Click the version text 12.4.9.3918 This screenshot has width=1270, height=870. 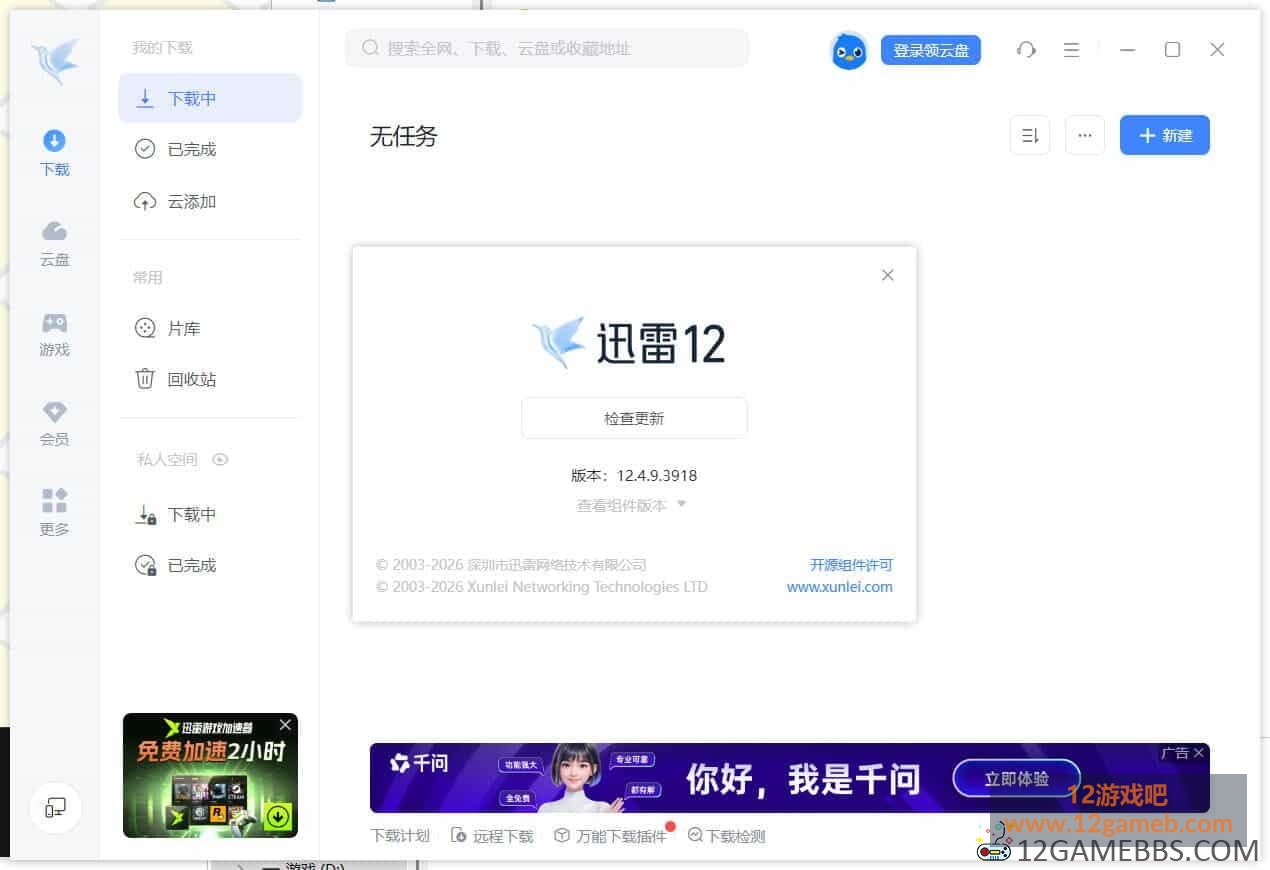(x=657, y=476)
